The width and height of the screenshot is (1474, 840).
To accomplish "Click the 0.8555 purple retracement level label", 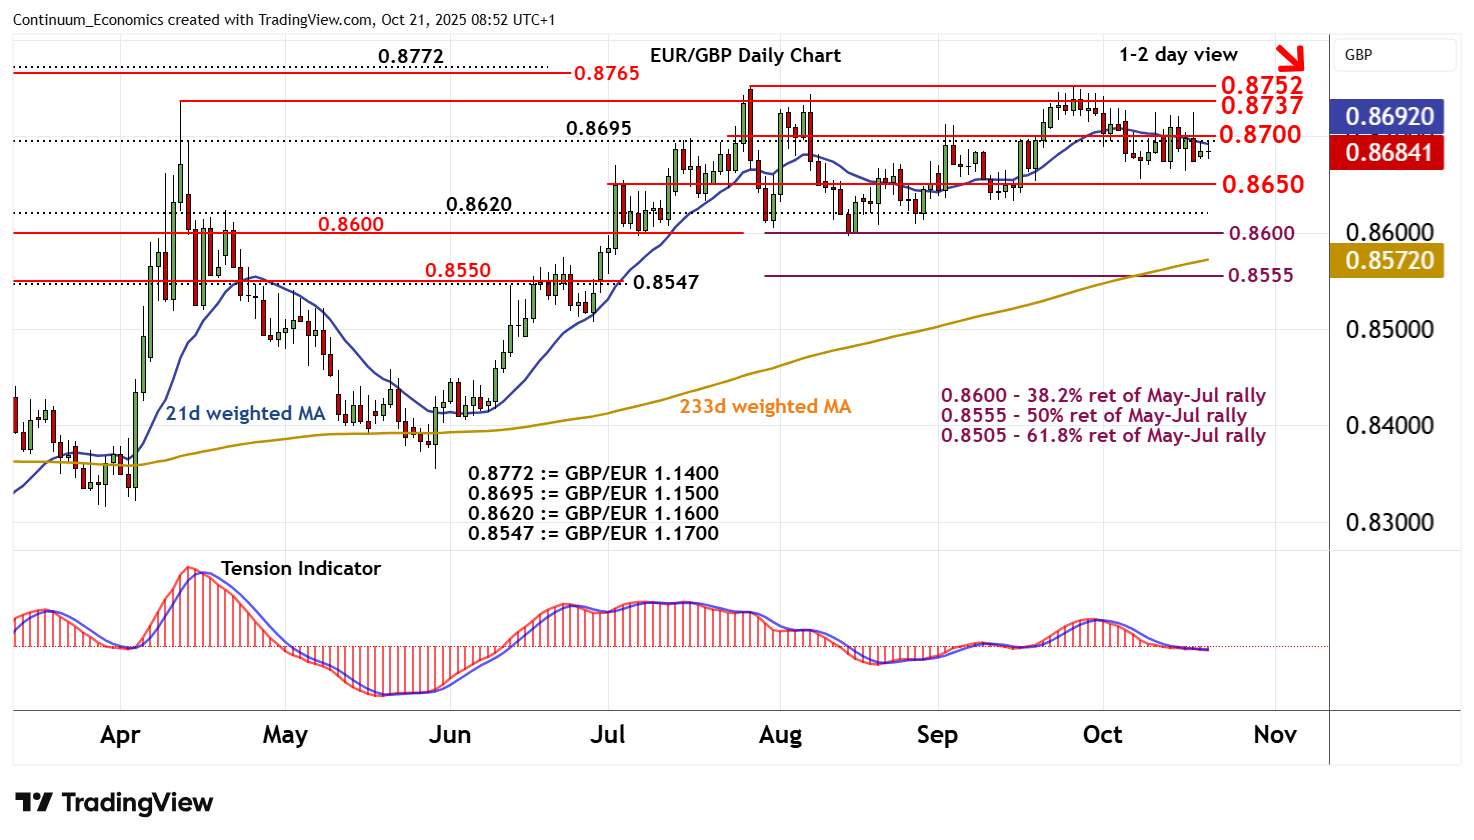I will pyautogui.click(x=1260, y=275).
